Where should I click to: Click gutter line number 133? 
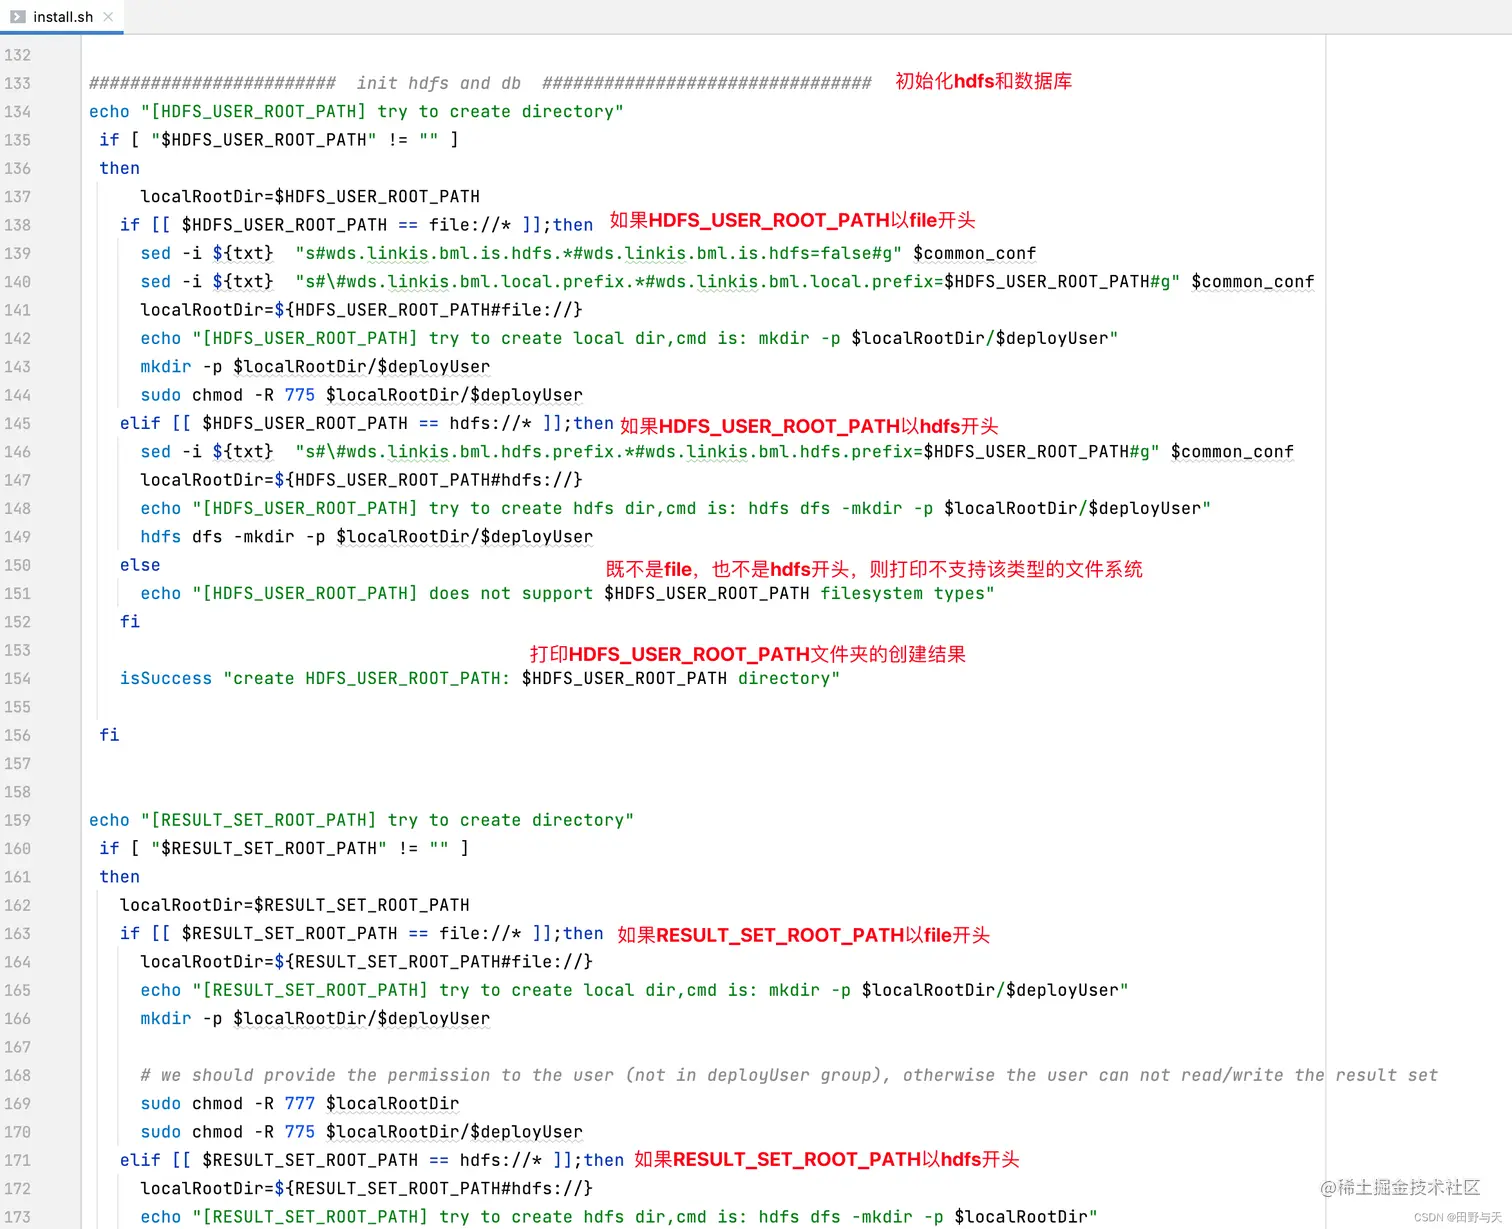point(17,83)
